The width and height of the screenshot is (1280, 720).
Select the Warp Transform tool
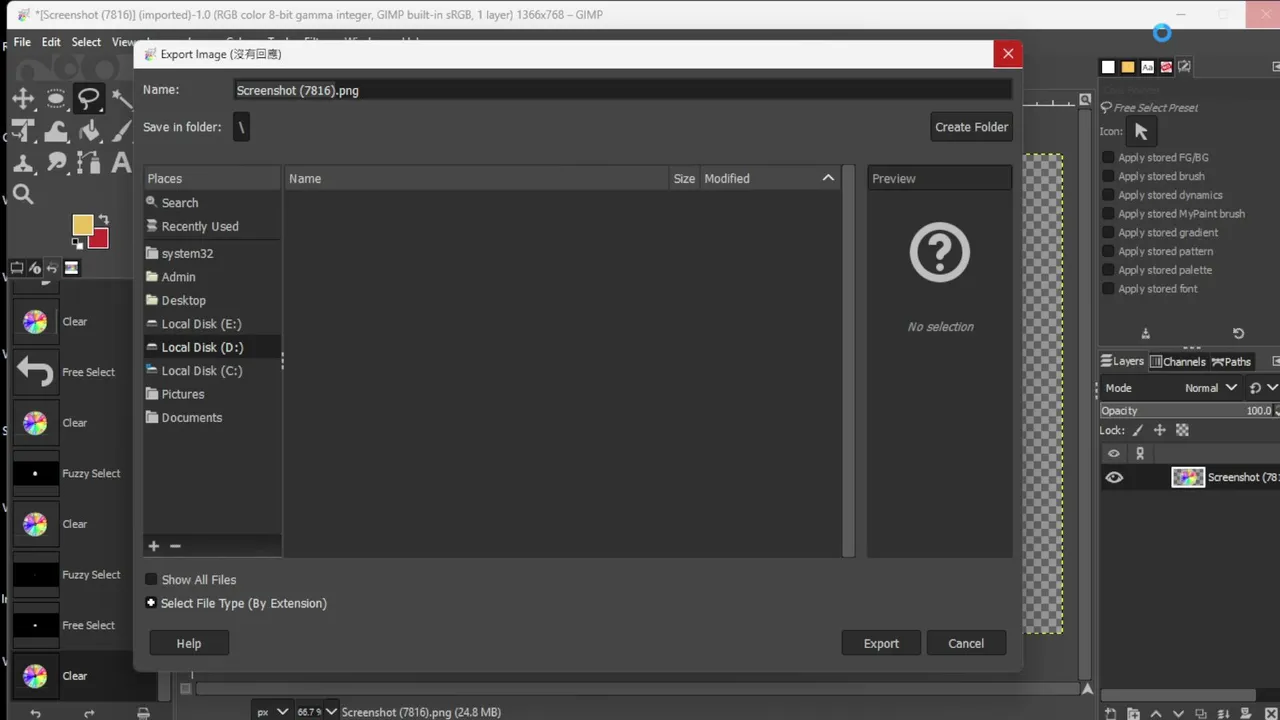click(56, 131)
